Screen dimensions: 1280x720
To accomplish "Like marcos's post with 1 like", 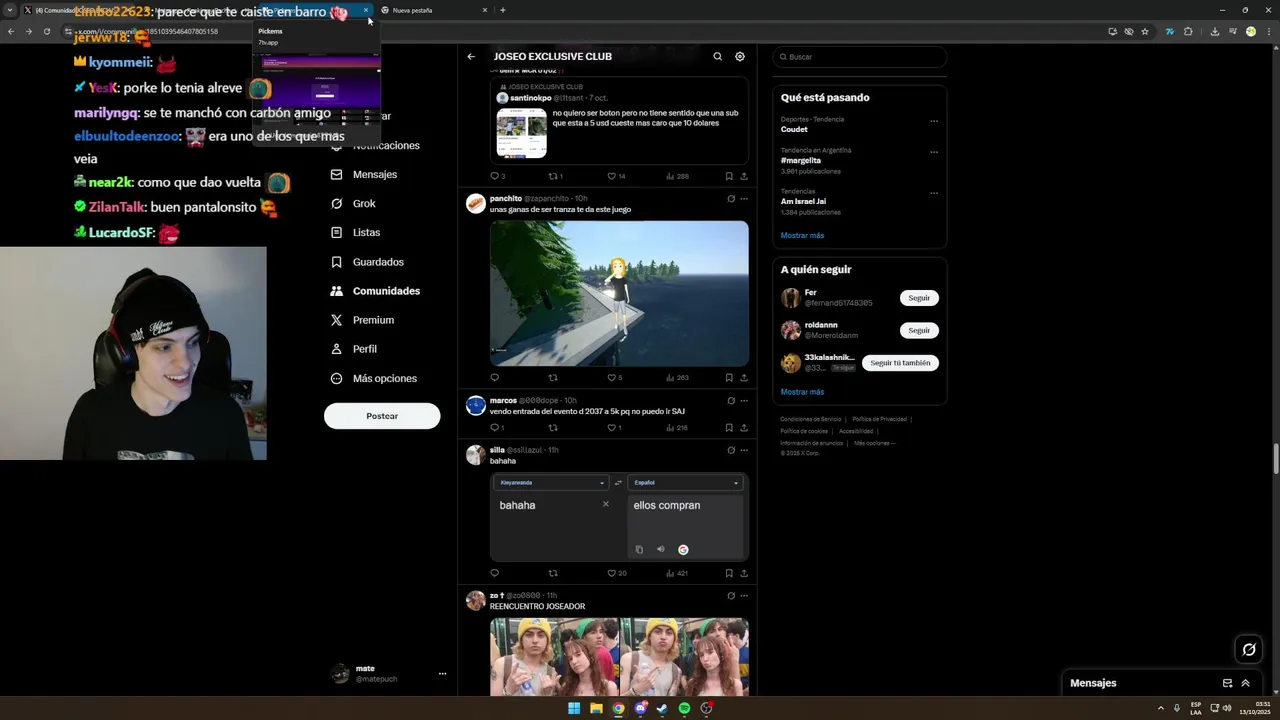I will point(615,428).
